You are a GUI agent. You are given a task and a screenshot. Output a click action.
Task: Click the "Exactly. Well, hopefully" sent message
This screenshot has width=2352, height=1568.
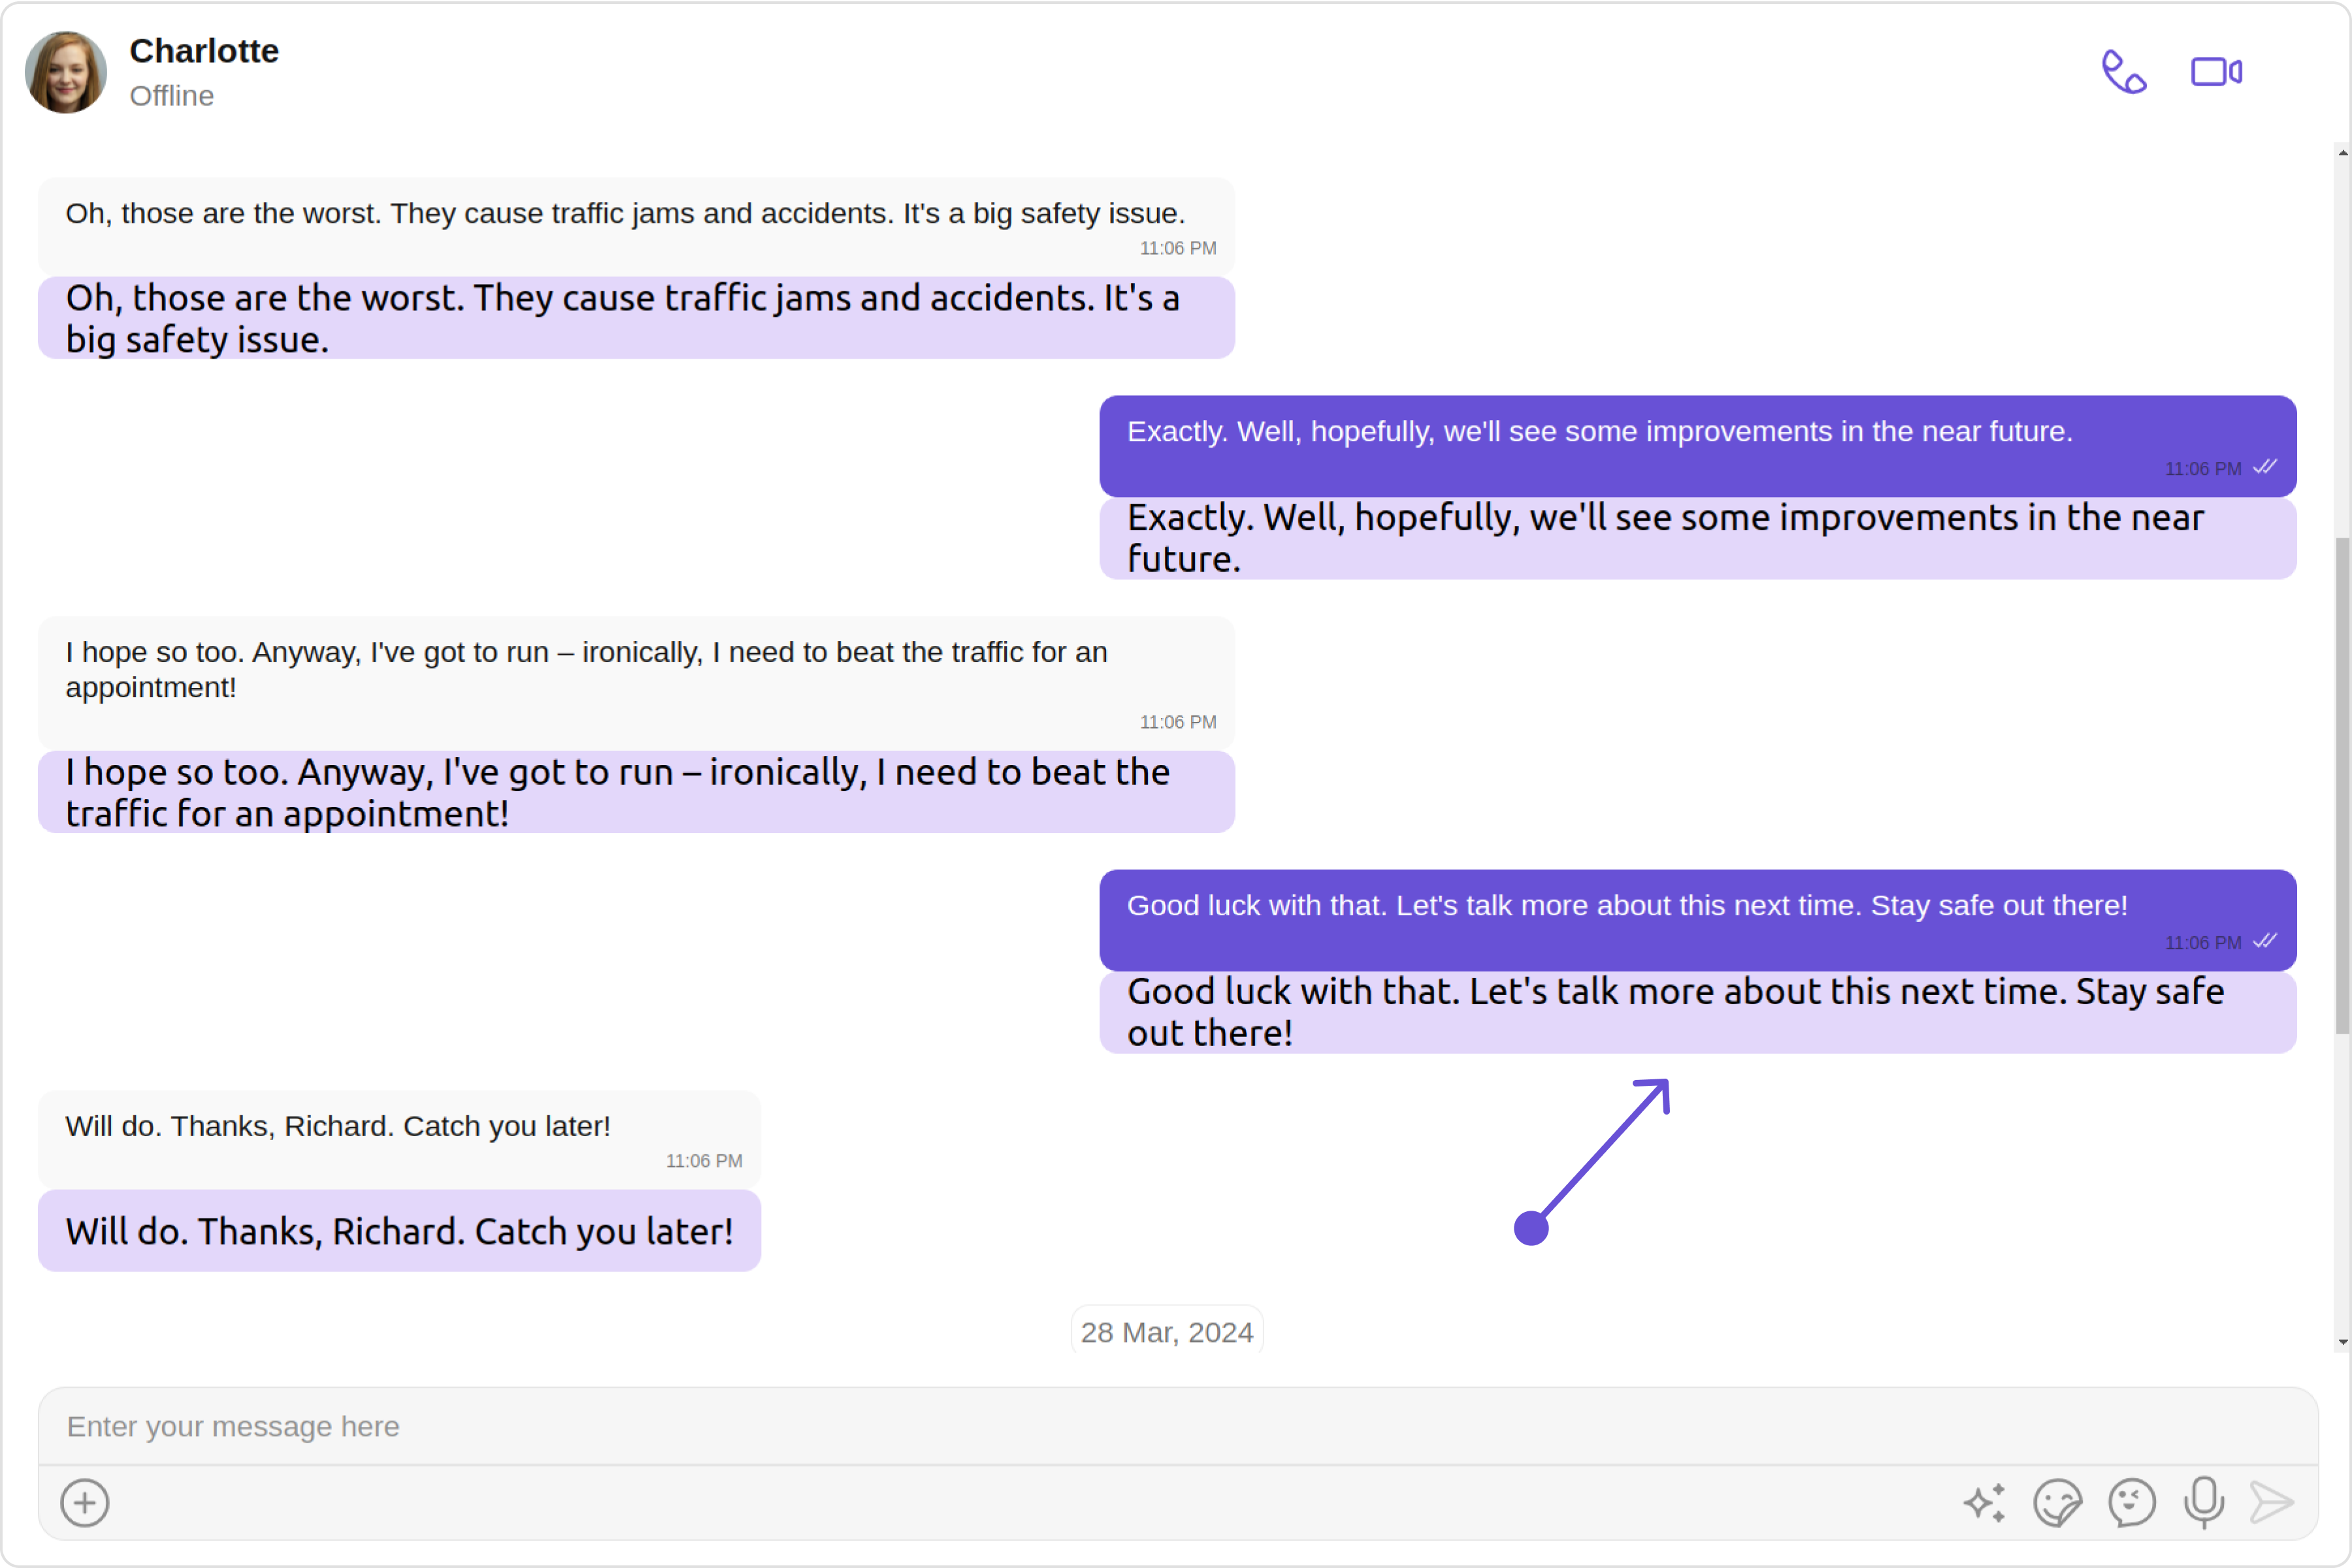point(1697,446)
